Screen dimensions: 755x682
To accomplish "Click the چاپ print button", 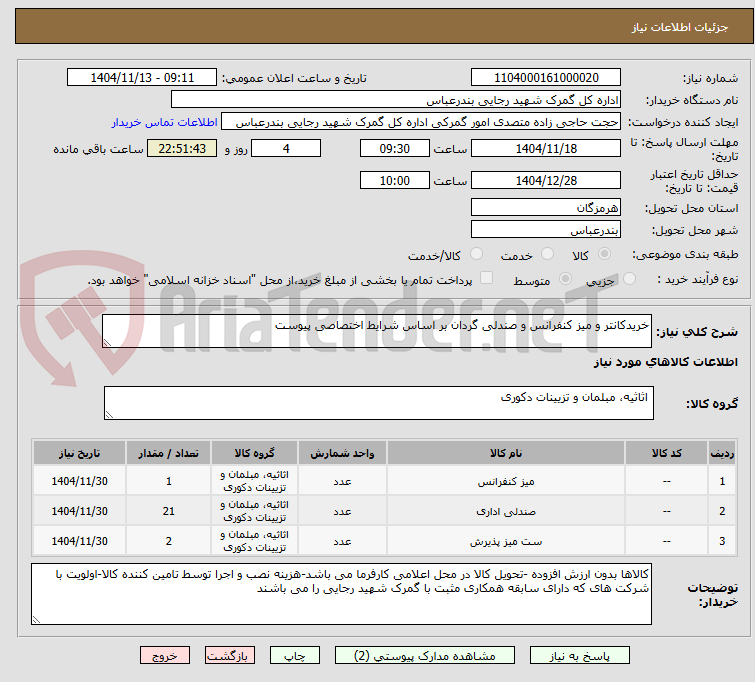I will [x=295, y=656].
